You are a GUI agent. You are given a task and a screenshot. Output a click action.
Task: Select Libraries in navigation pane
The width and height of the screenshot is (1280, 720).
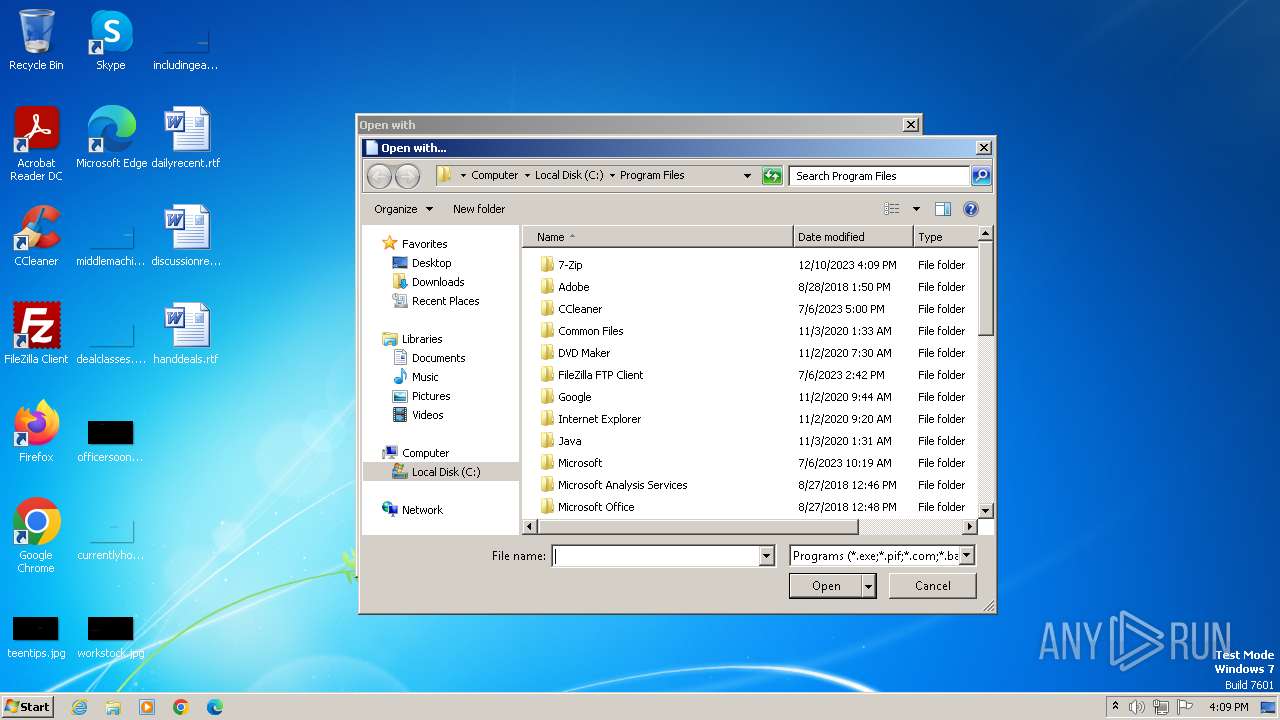pos(421,338)
